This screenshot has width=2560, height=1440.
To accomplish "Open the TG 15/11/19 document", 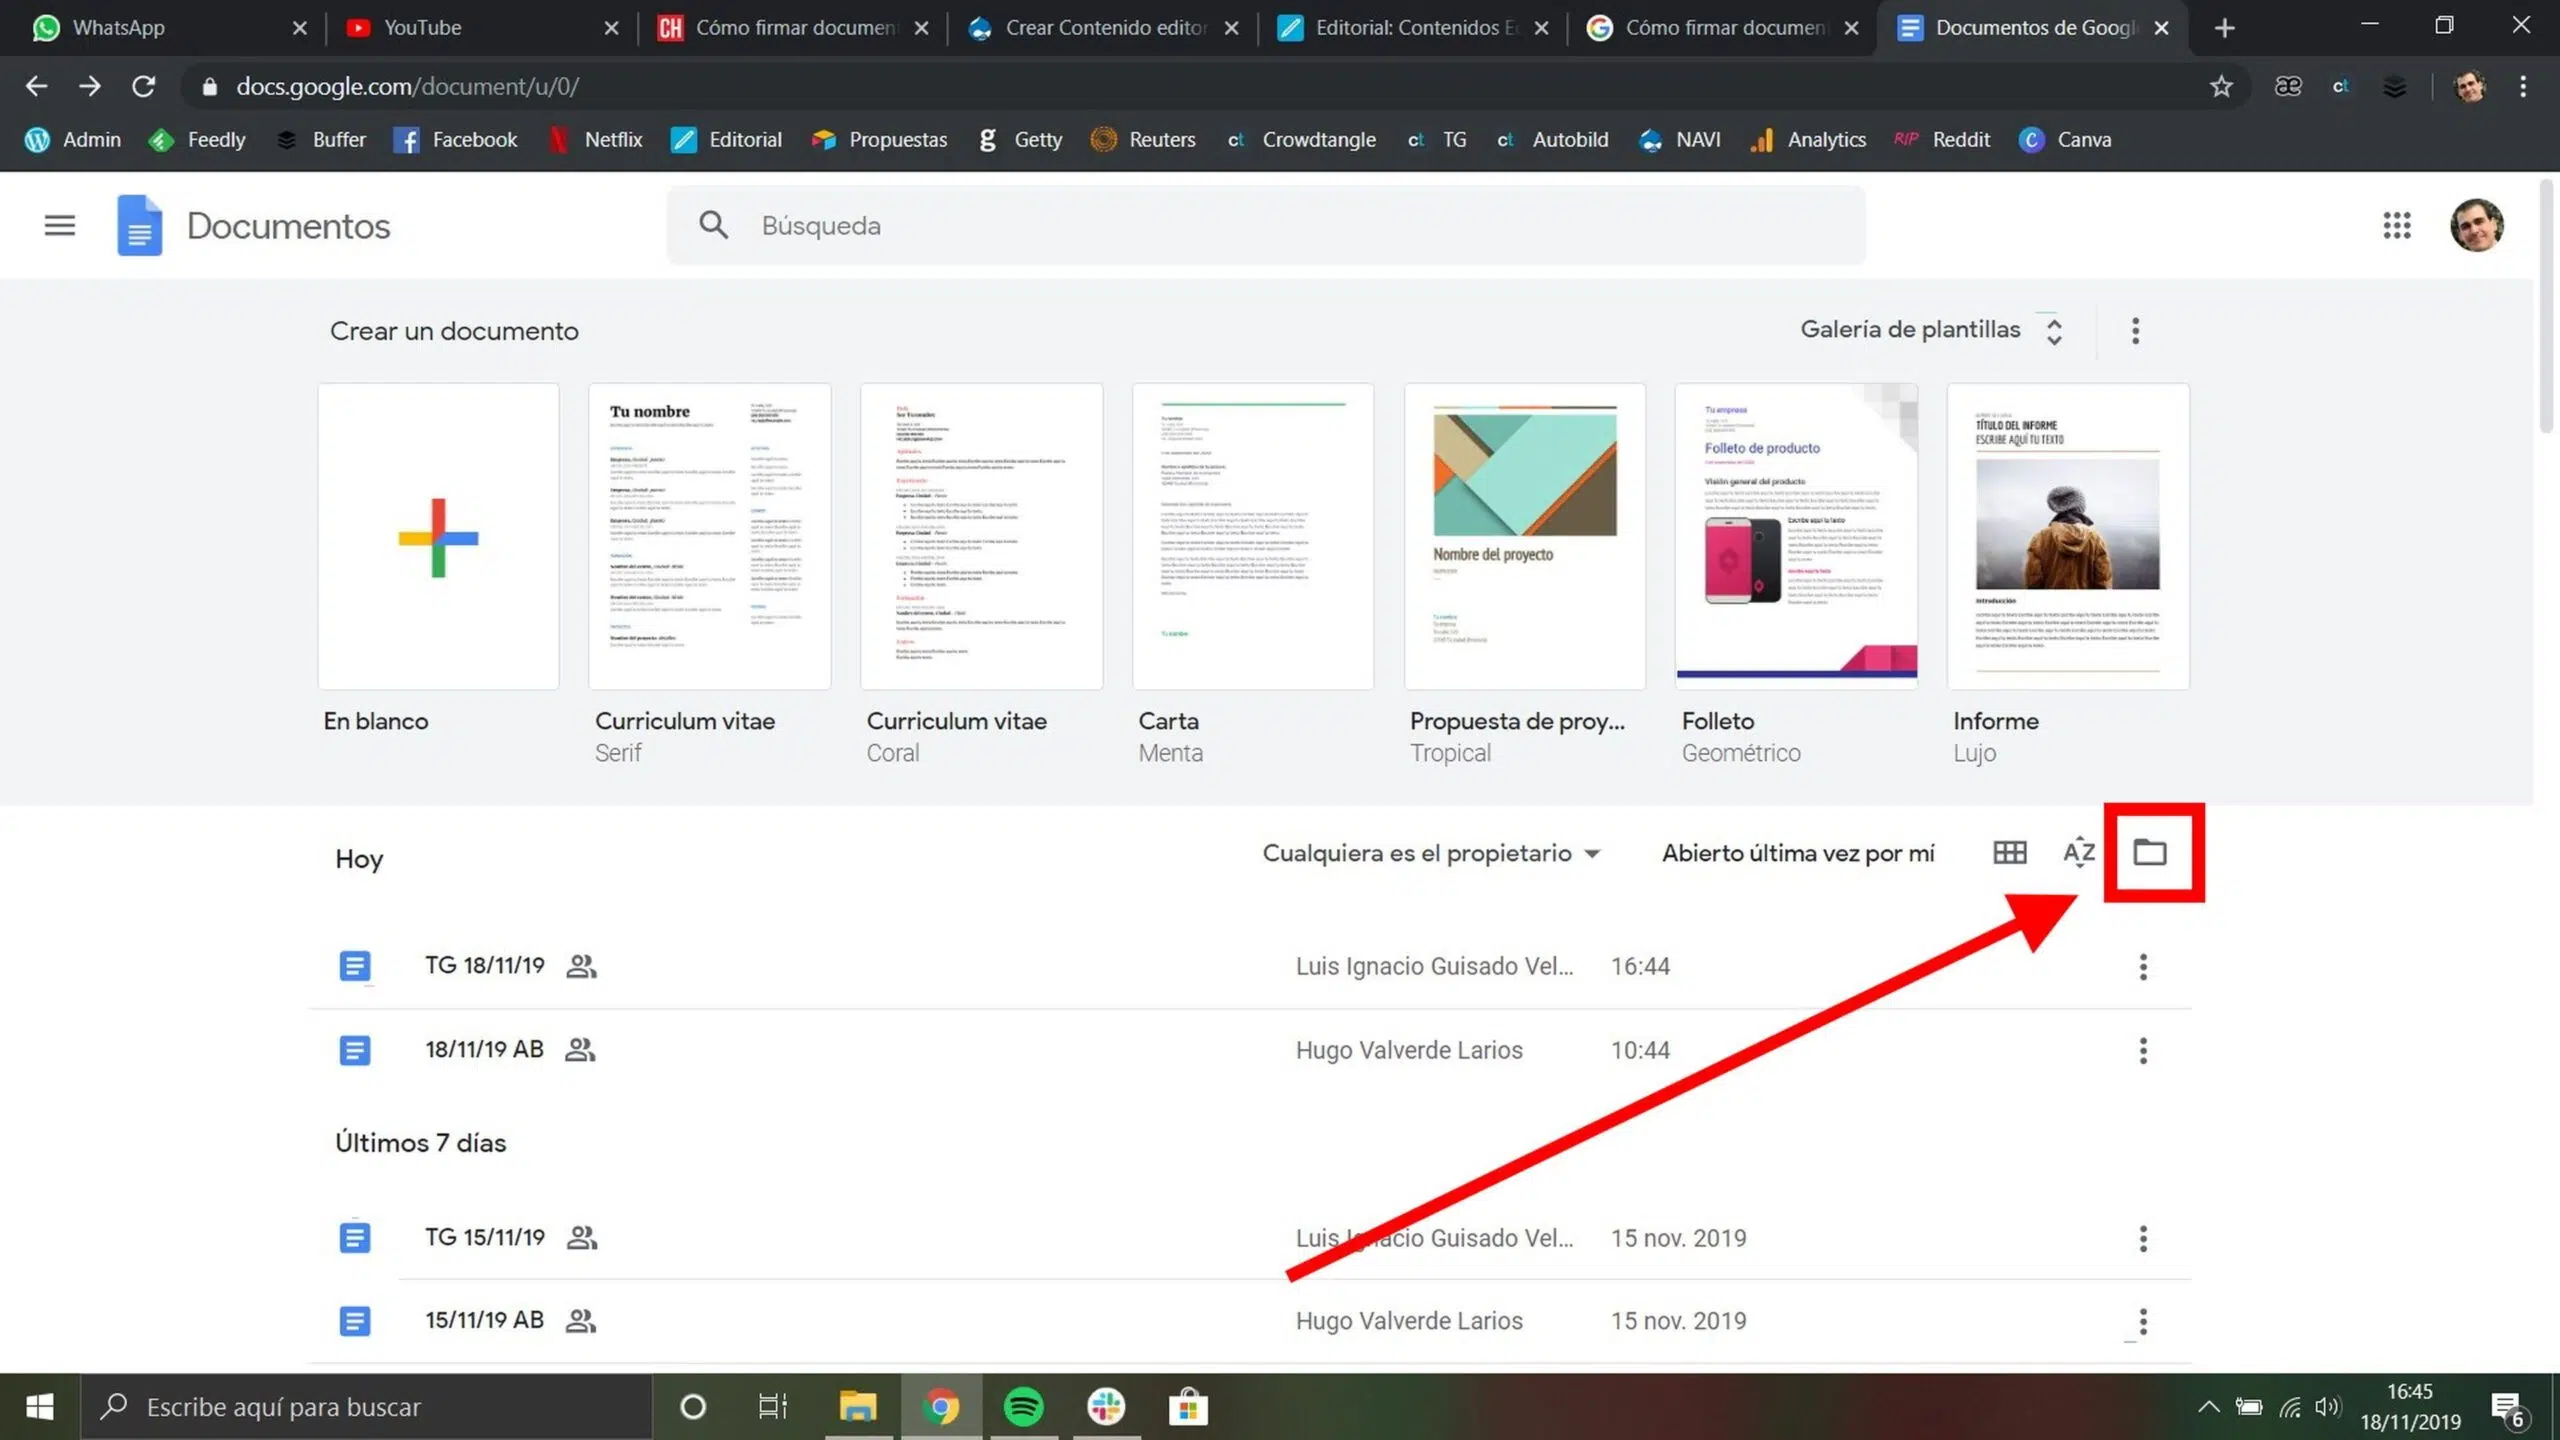I will pyautogui.click(x=485, y=1237).
